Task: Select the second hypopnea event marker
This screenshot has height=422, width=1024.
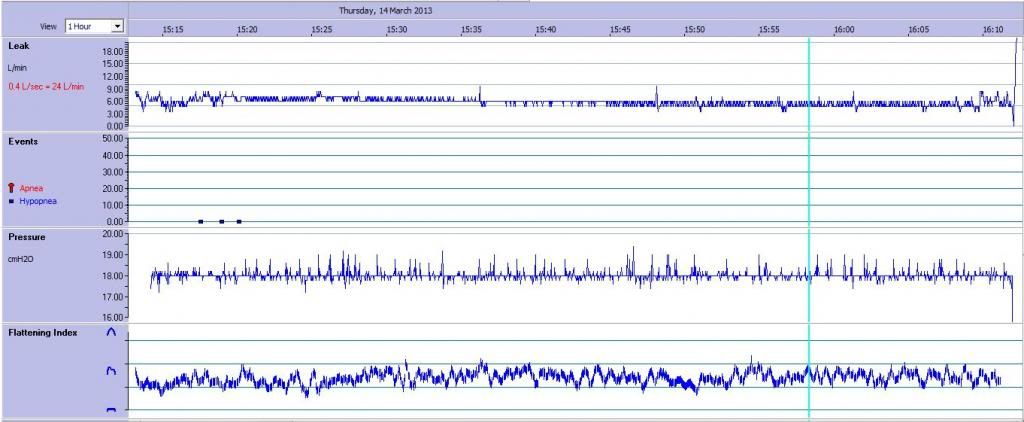Action: [x=221, y=221]
